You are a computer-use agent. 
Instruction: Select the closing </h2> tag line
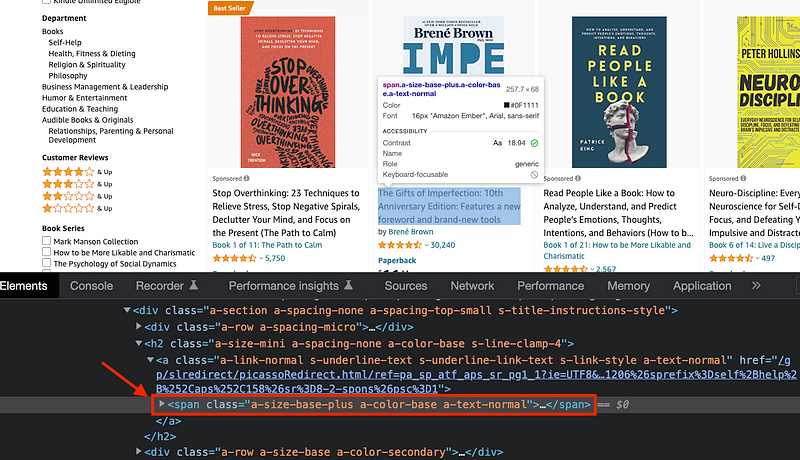tap(160, 437)
